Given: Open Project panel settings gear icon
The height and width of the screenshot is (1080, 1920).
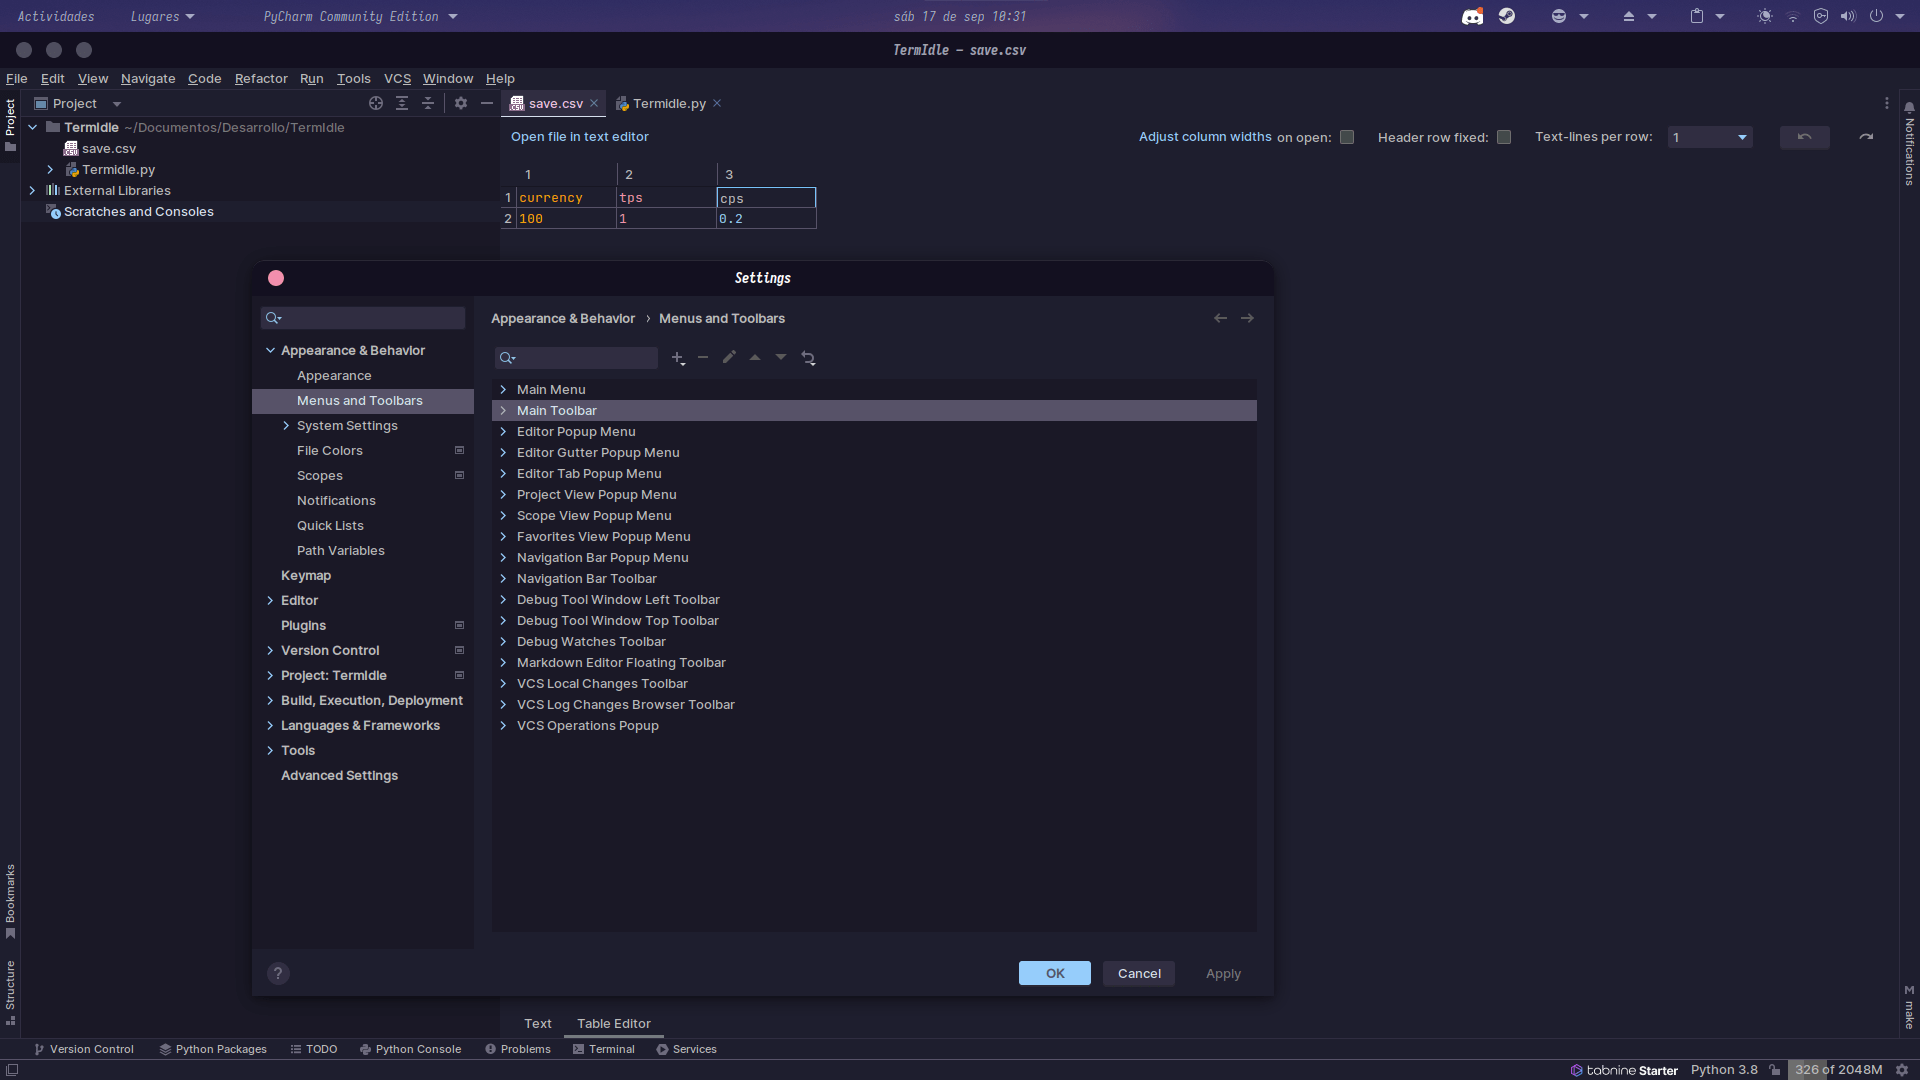Looking at the screenshot, I should coord(460,103).
